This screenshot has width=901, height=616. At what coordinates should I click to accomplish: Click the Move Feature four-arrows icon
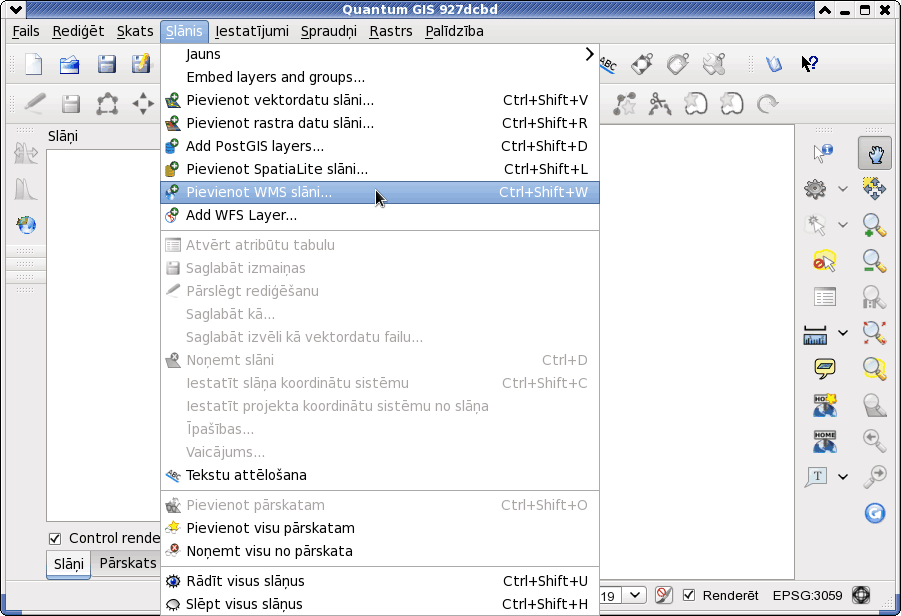(143, 104)
